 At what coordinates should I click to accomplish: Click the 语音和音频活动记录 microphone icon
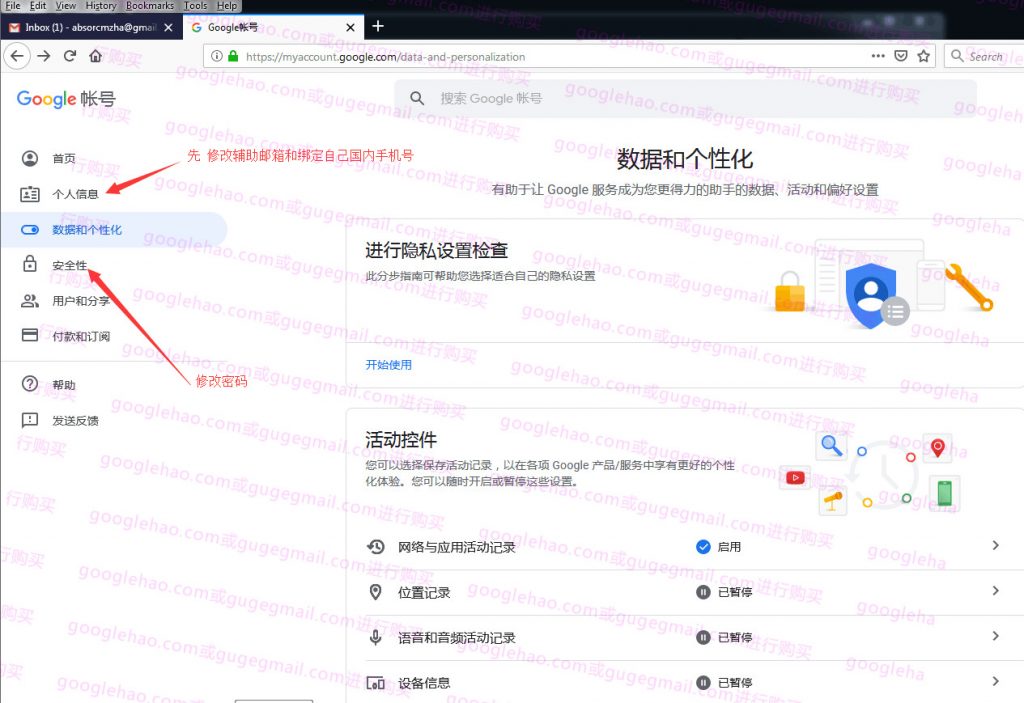[376, 637]
